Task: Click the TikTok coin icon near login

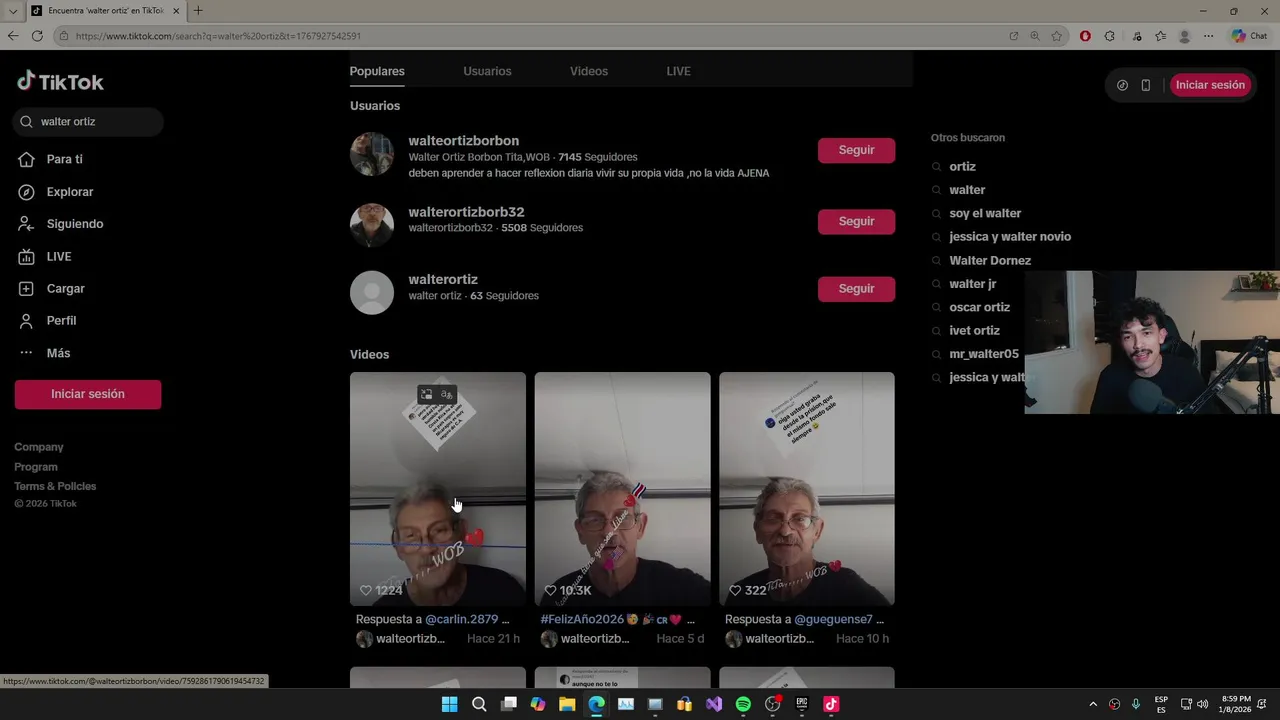Action: coord(1122,85)
